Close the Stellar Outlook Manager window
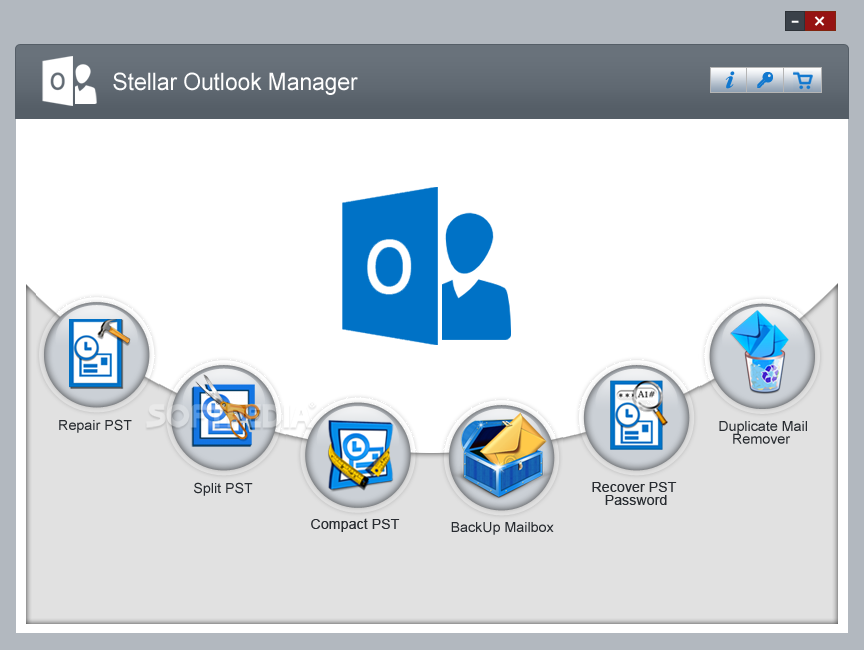Image resolution: width=864 pixels, height=650 pixels. 820,21
